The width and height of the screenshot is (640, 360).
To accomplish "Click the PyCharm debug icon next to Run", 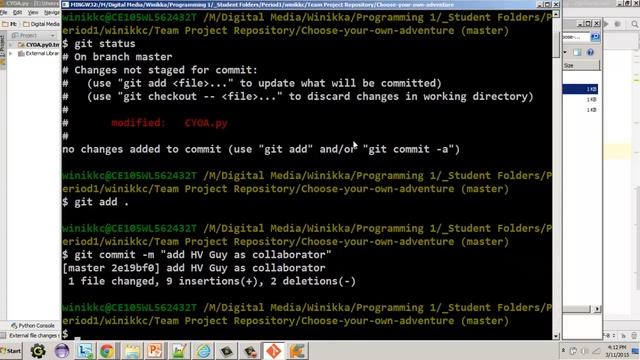I will pos(618,24).
